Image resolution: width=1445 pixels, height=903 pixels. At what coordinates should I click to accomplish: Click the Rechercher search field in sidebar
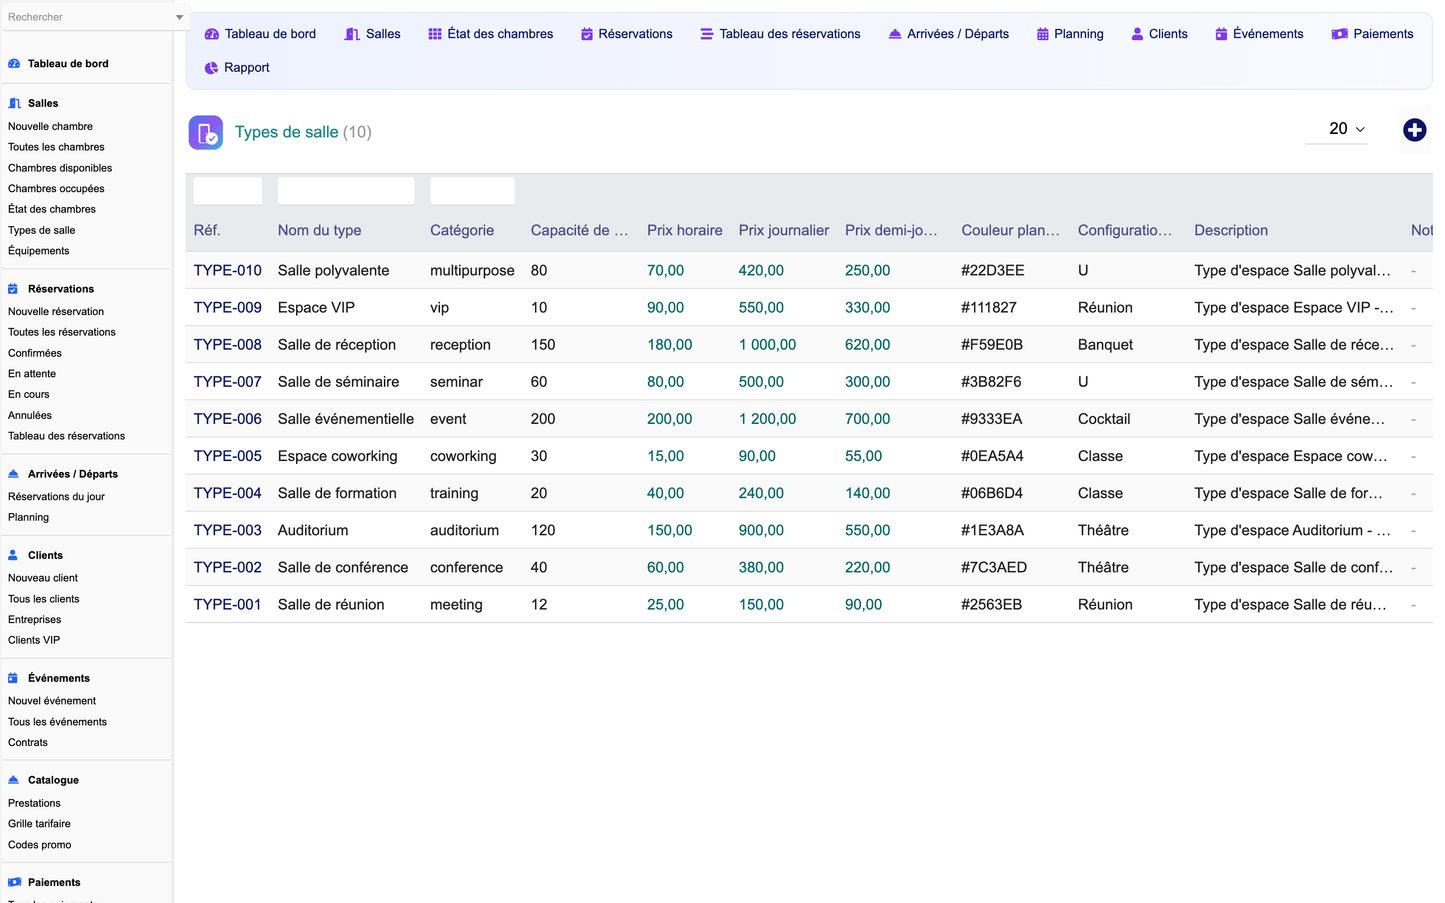point(86,17)
